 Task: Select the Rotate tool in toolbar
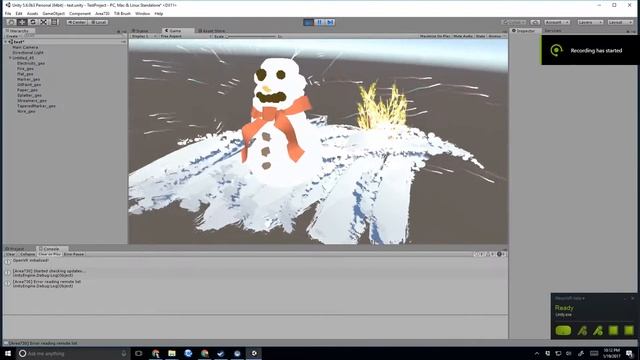pos(33,22)
